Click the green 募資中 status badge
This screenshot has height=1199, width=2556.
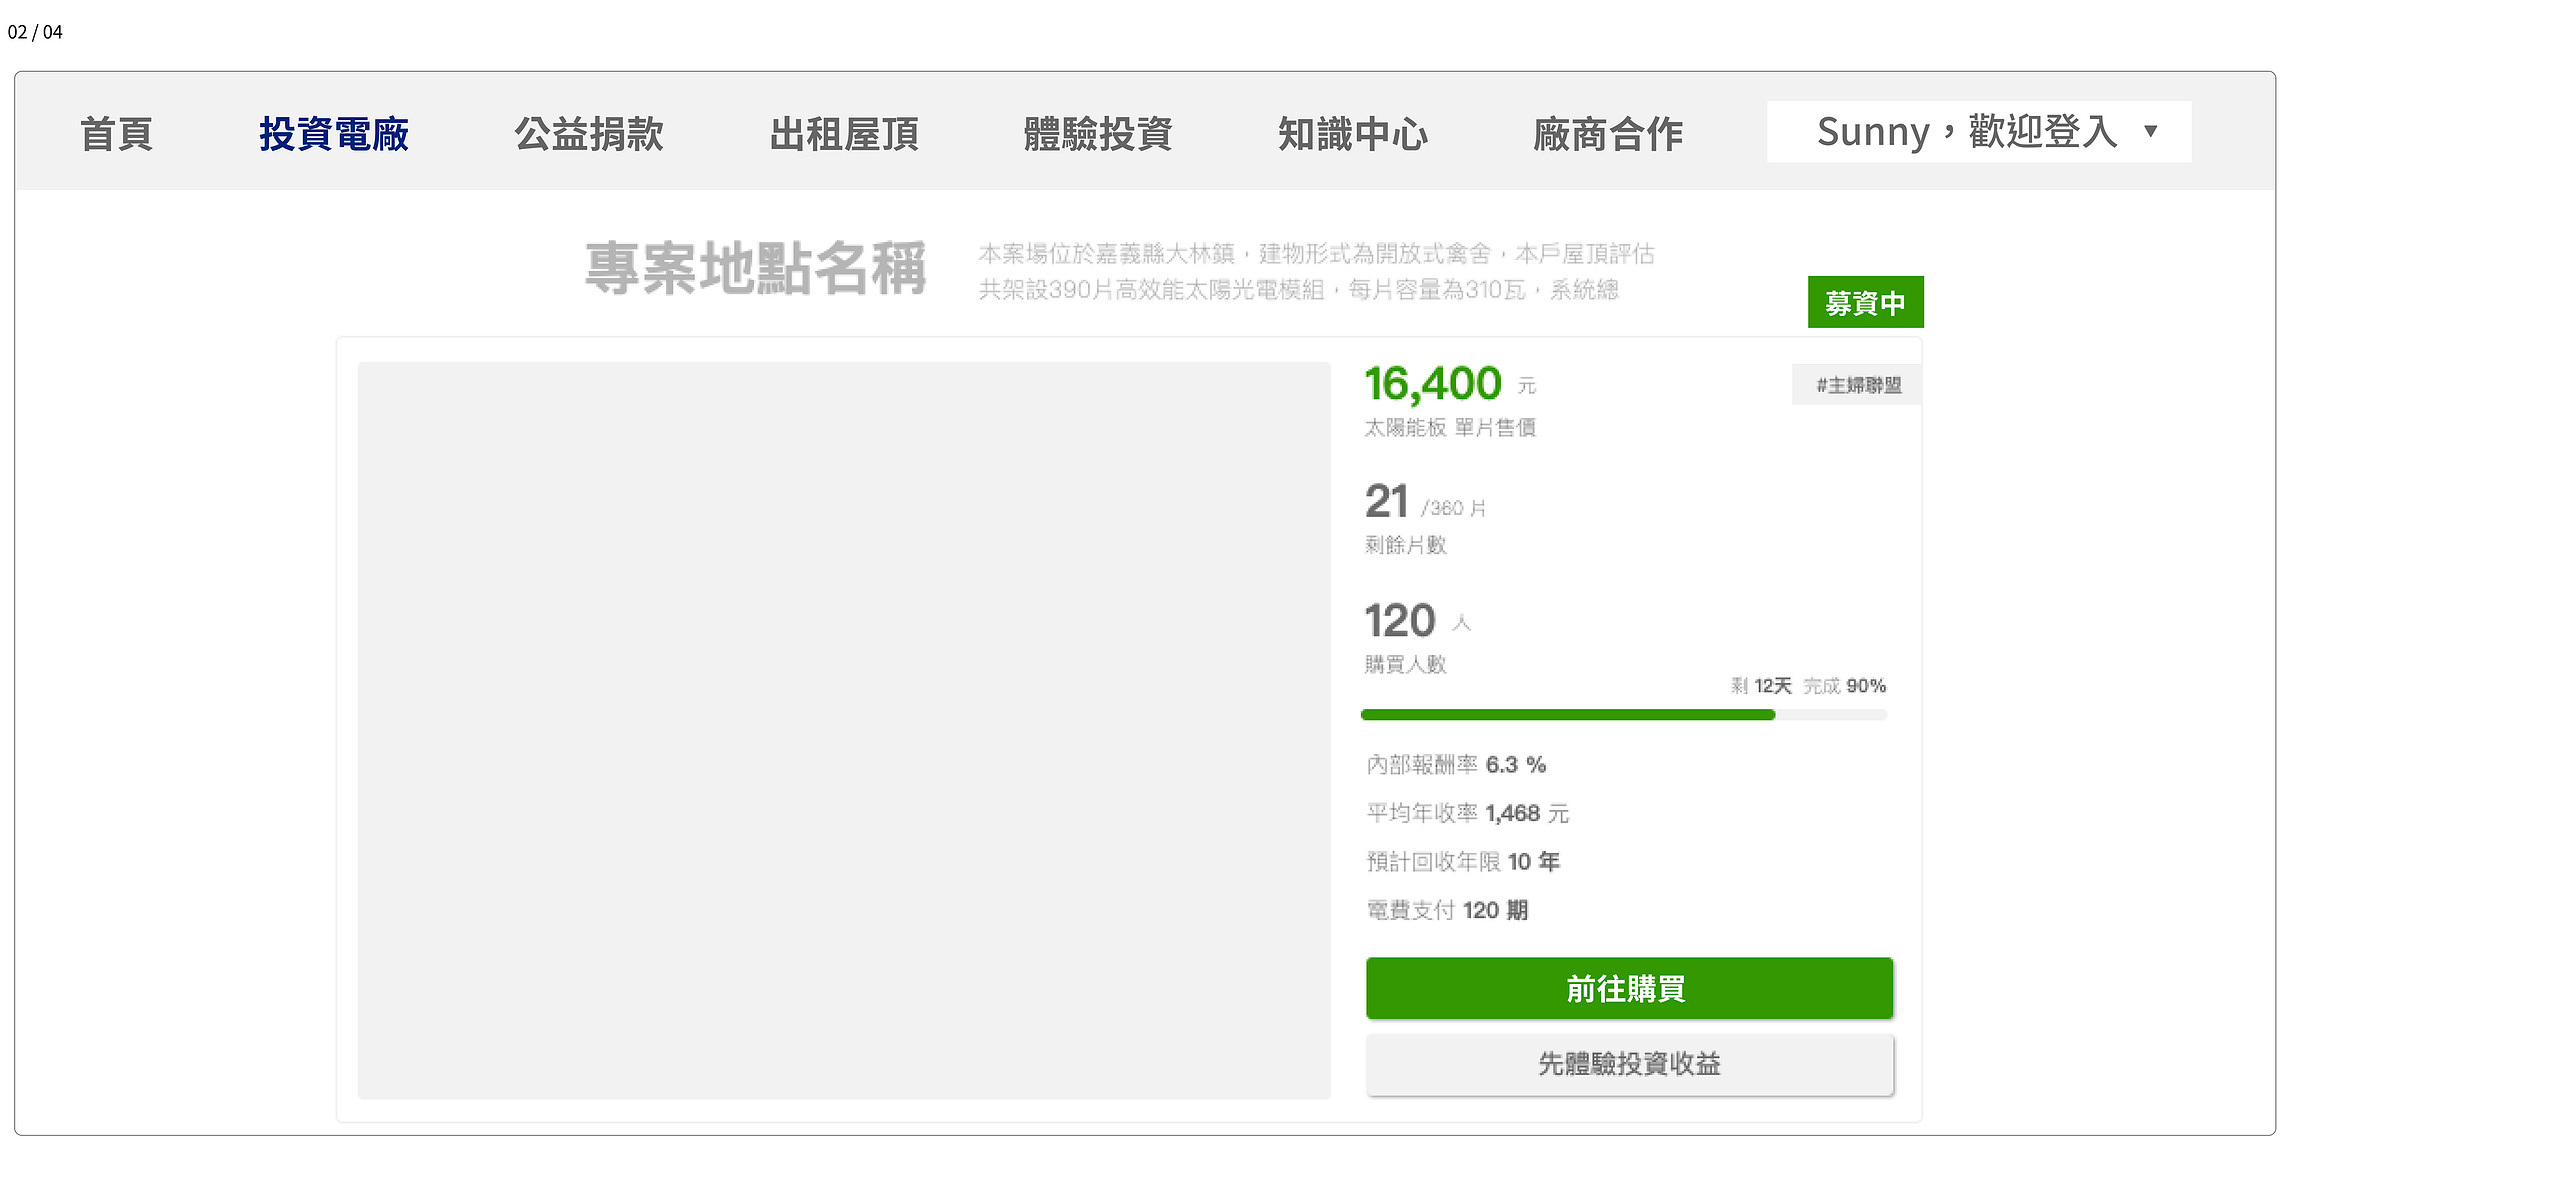1865,302
